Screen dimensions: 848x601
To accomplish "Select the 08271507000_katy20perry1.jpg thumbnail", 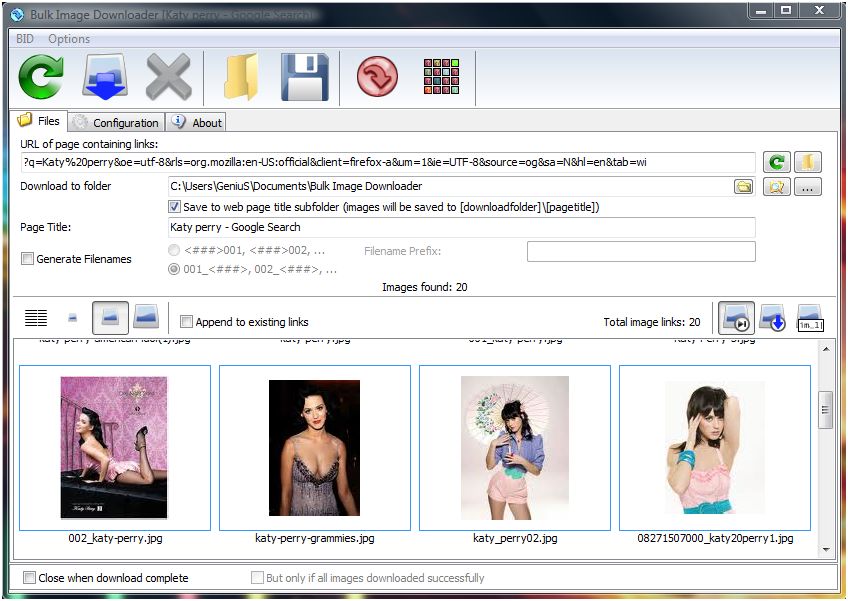I will coord(715,448).
